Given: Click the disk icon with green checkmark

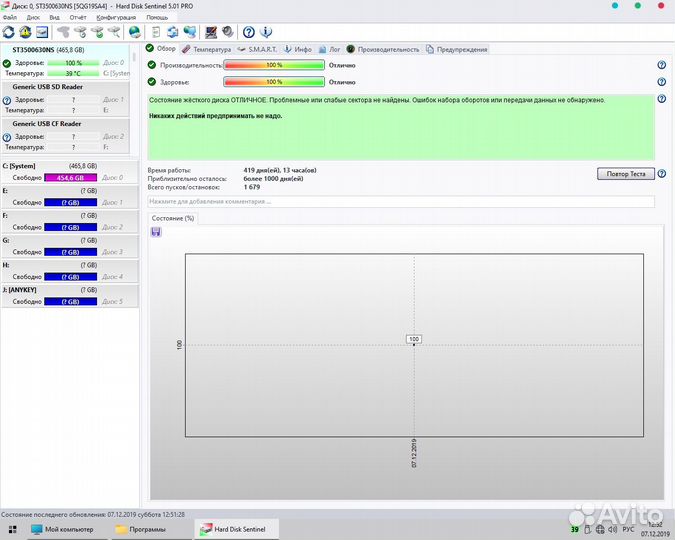Looking at the screenshot, I should 97,32.
